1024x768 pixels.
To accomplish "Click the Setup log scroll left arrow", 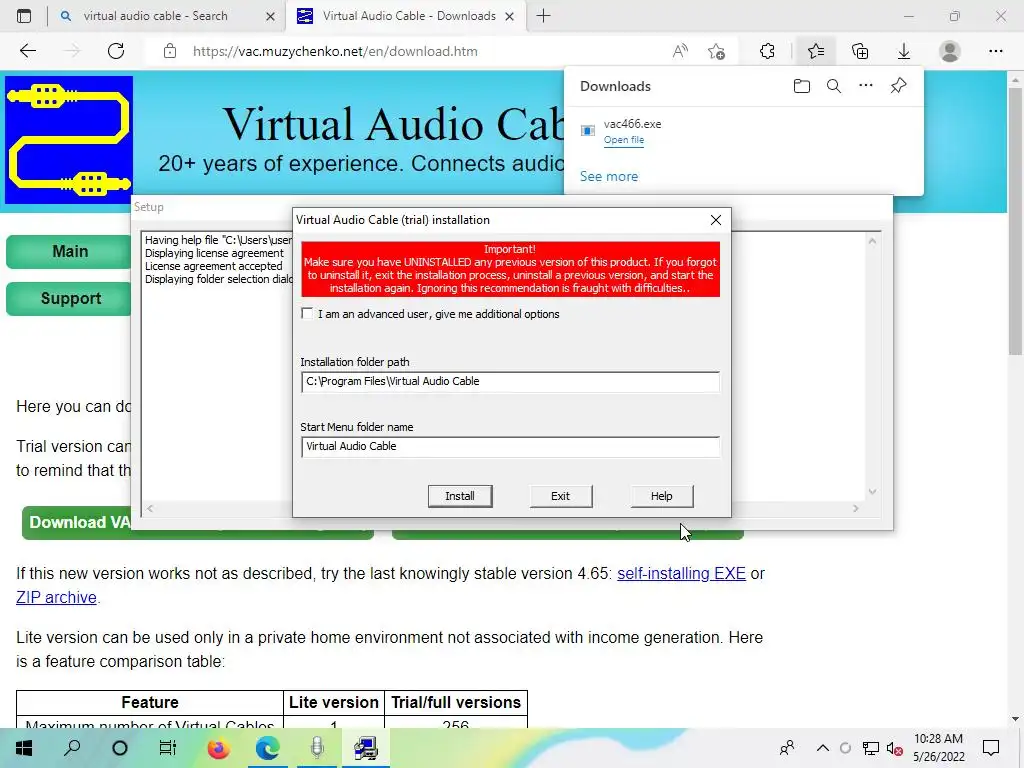I will coord(150,508).
